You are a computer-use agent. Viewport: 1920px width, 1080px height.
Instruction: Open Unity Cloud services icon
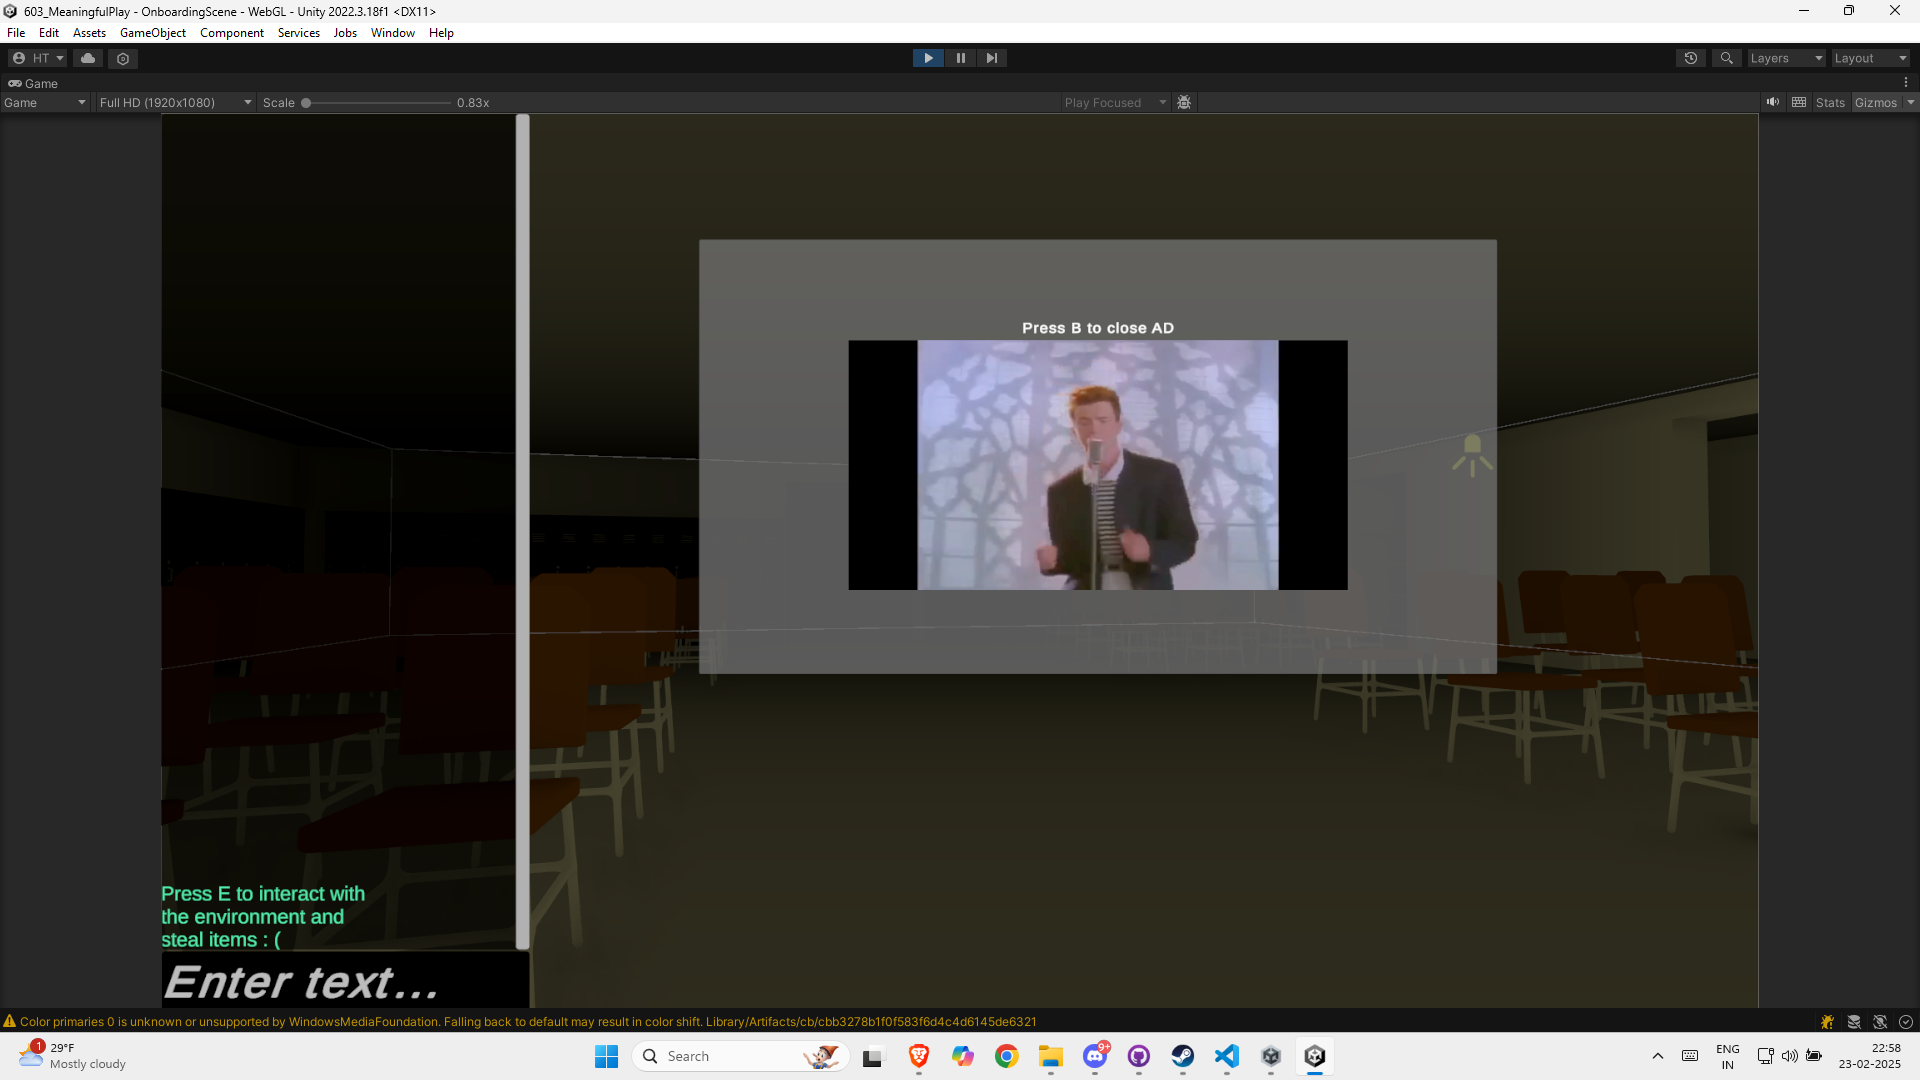88,58
